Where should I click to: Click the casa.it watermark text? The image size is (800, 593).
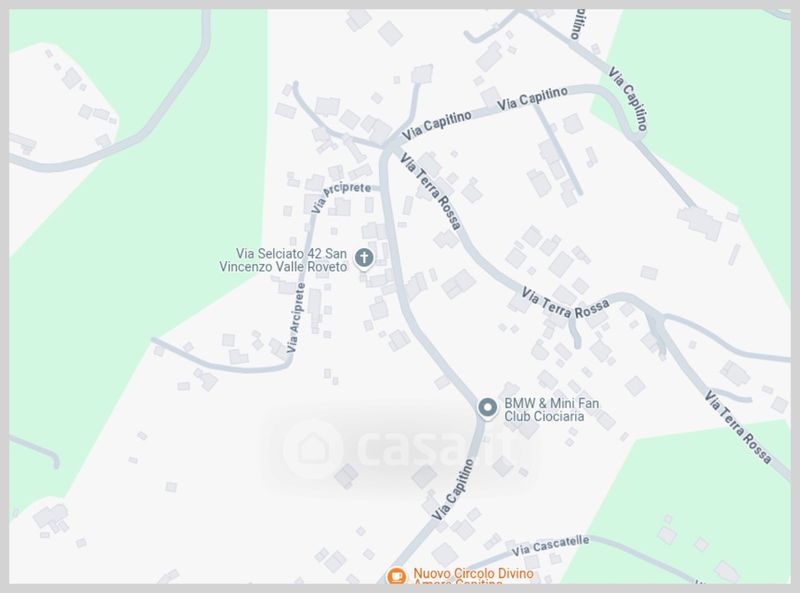[x=438, y=448]
